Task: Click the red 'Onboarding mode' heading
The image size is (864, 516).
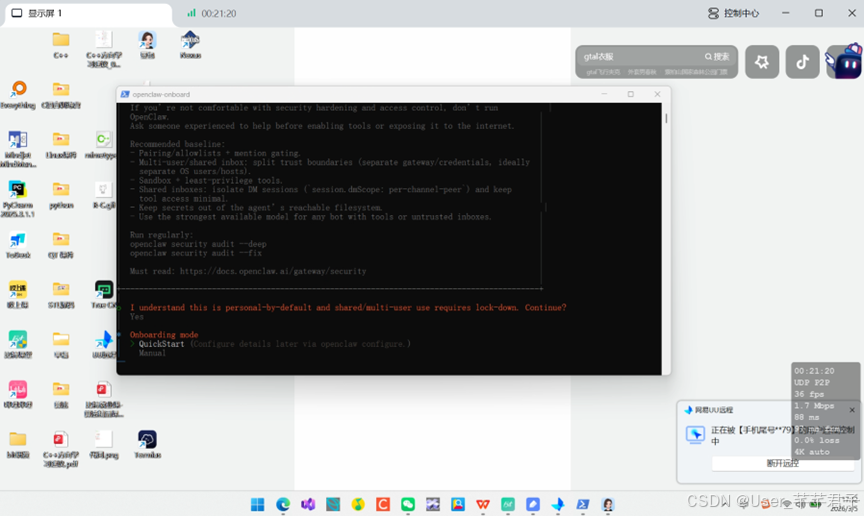Action: click(x=164, y=335)
